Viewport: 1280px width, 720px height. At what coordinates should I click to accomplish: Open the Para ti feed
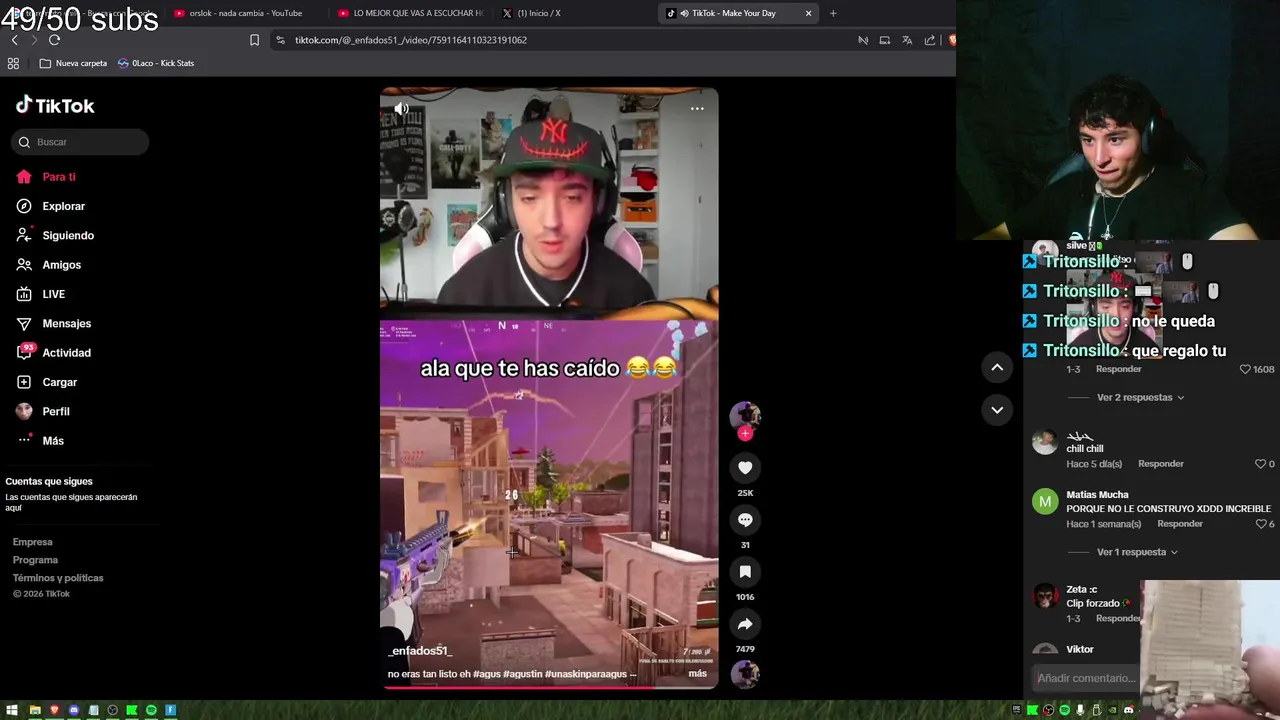[46, 177]
